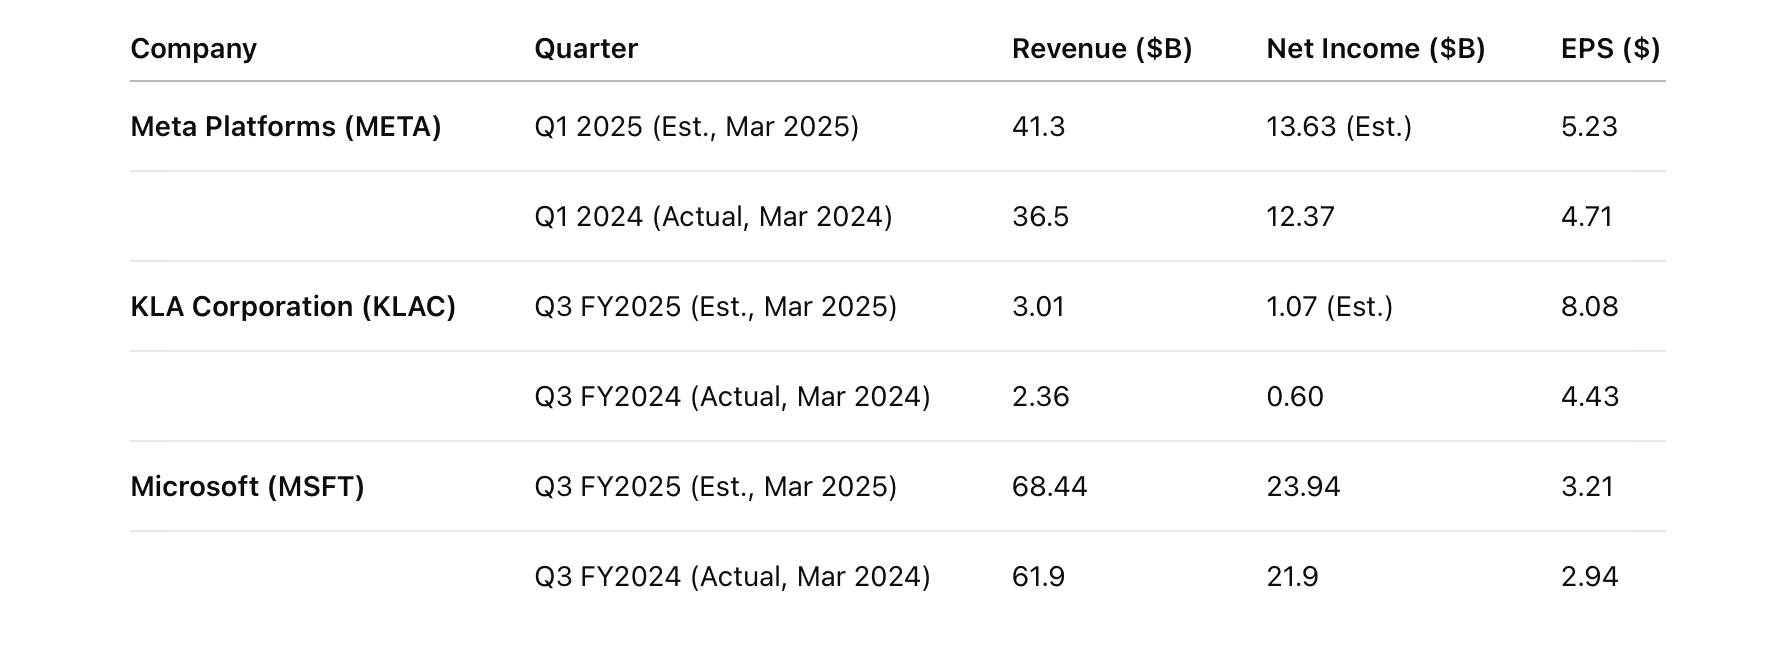Select the KLA Corporation (KLAC) cell
The height and width of the screenshot is (660, 1772).
293,307
